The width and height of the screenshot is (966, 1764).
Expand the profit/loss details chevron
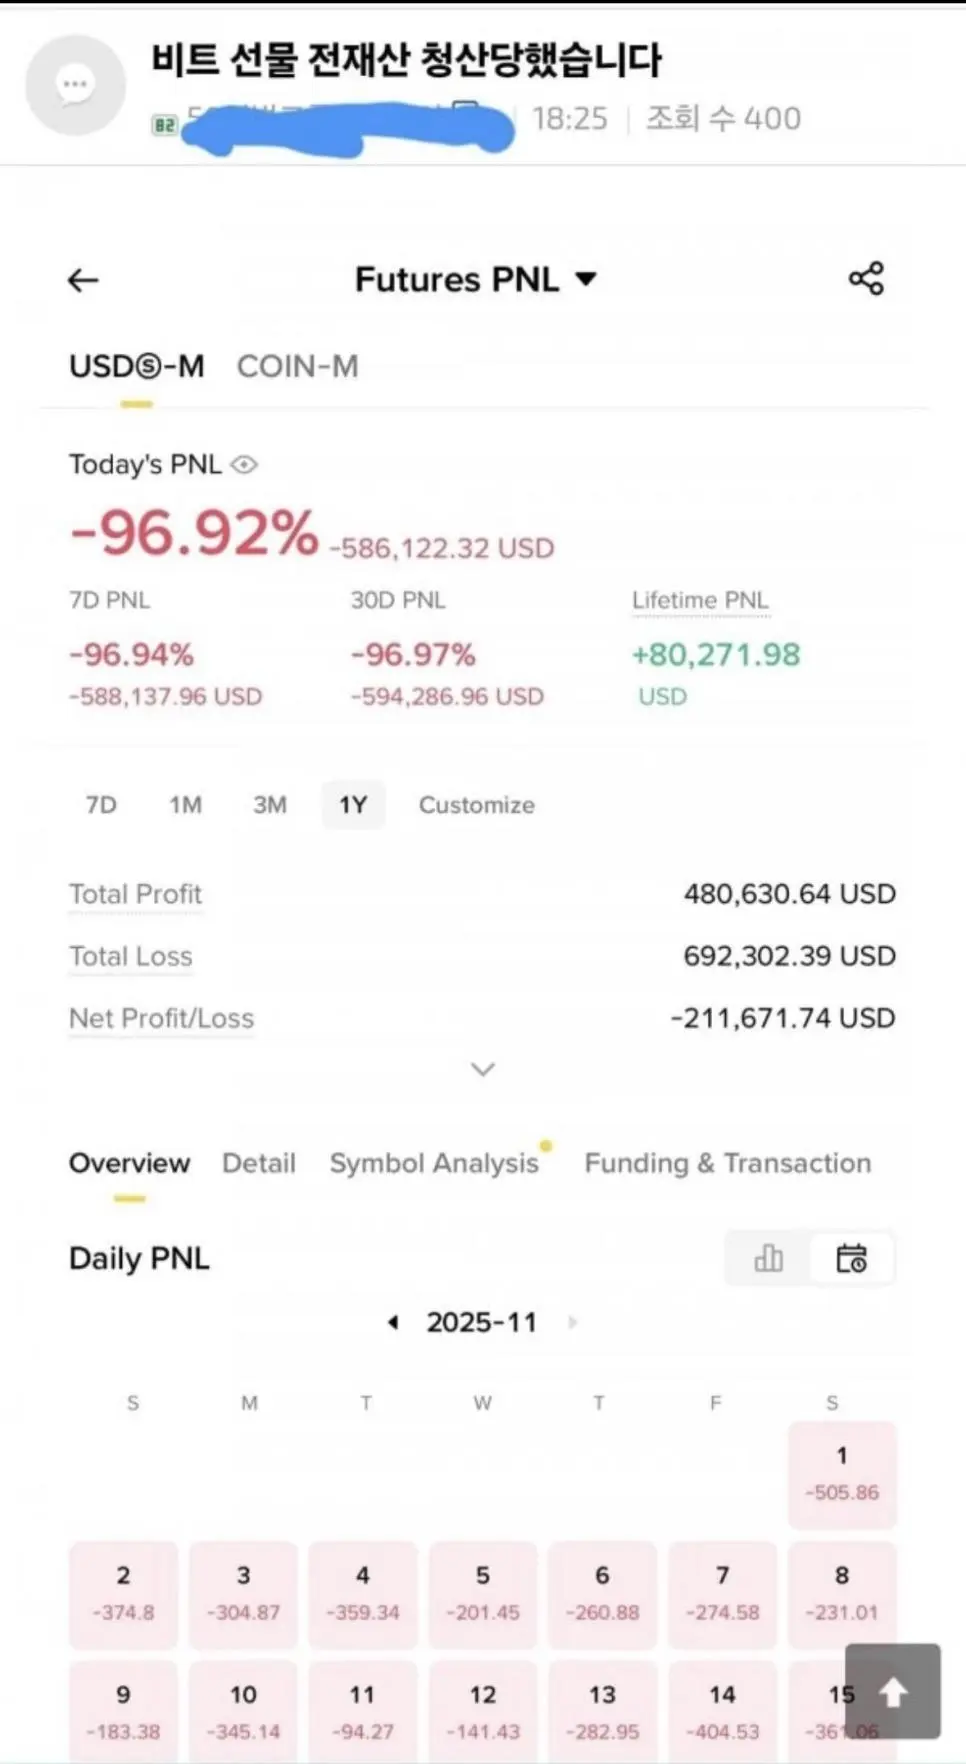point(483,1069)
